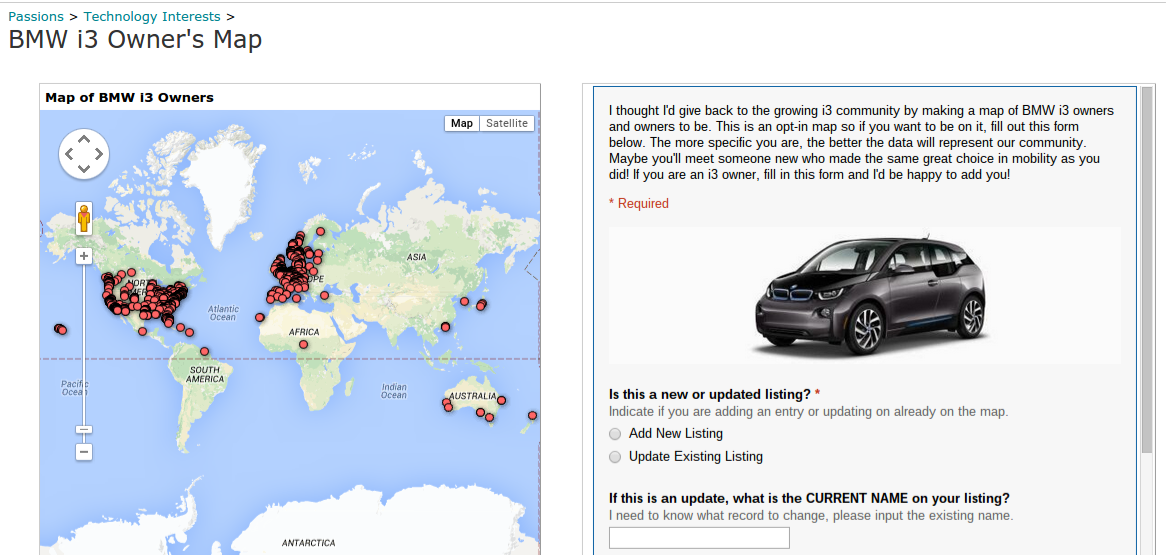Pan the map up with the arrow
This screenshot has width=1167, height=555.
tap(84, 139)
